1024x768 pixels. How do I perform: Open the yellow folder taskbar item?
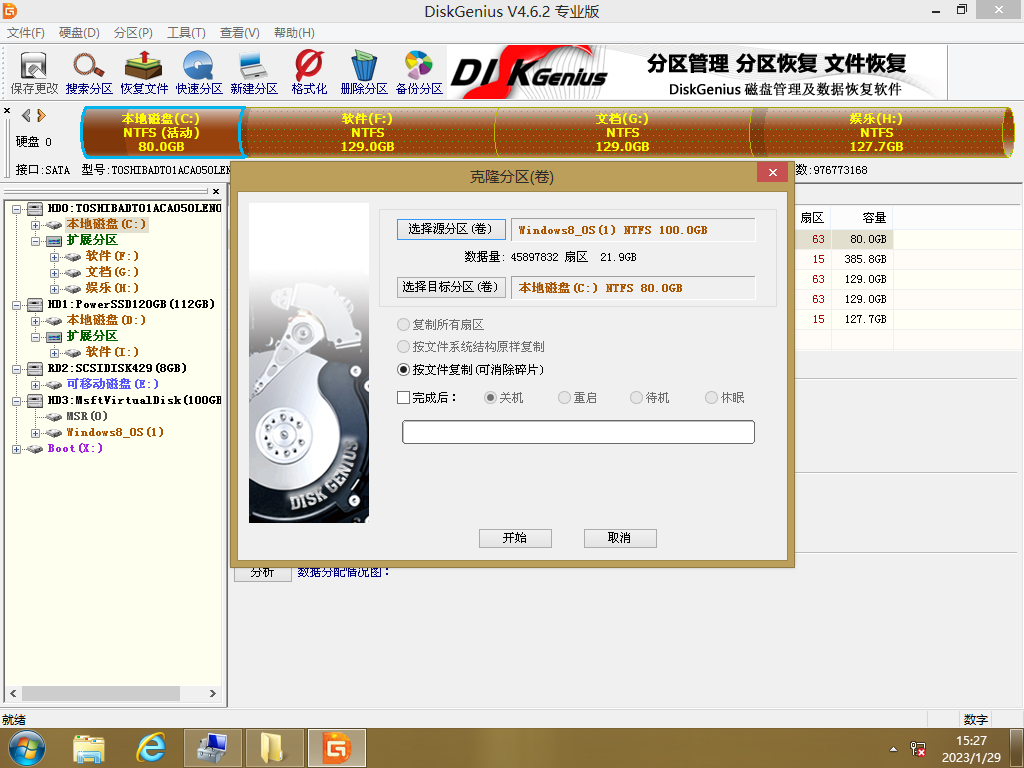(x=273, y=748)
